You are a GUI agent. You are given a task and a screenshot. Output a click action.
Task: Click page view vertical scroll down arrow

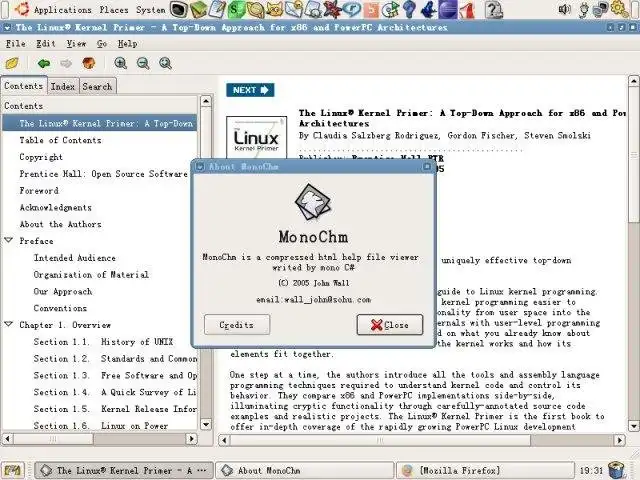point(633,427)
